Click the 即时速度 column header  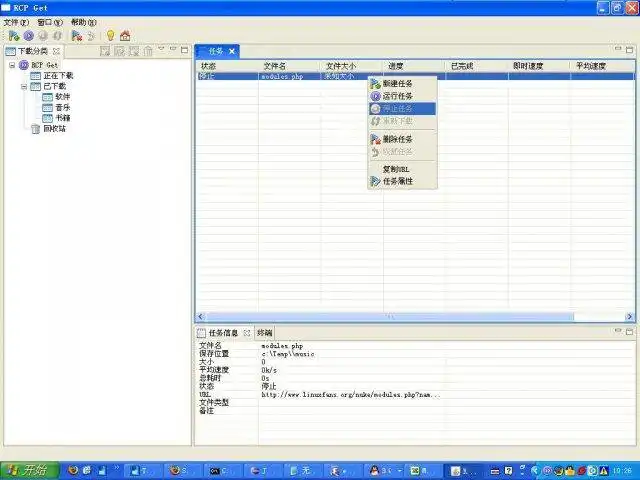(539, 66)
